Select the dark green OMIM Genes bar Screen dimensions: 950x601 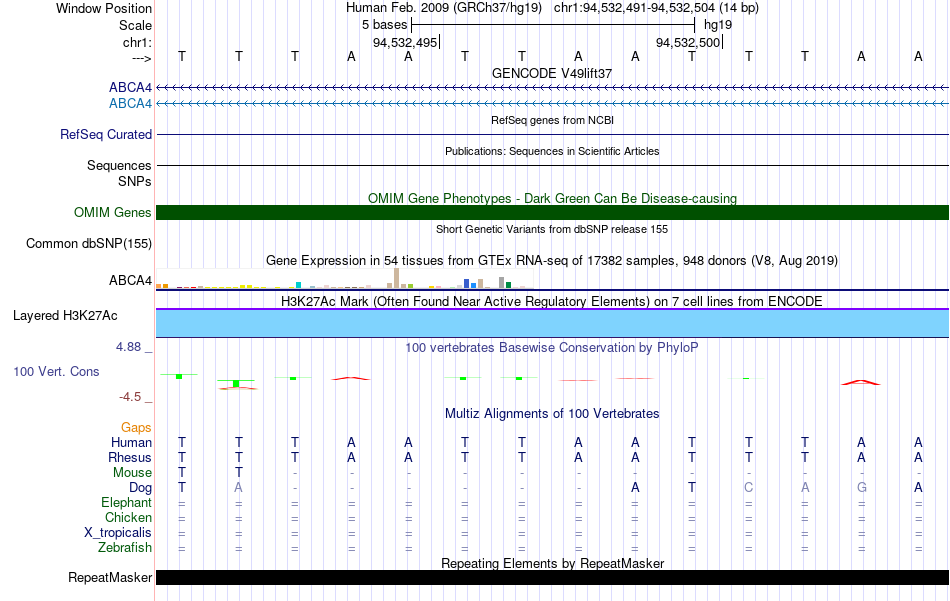[x=553, y=213]
